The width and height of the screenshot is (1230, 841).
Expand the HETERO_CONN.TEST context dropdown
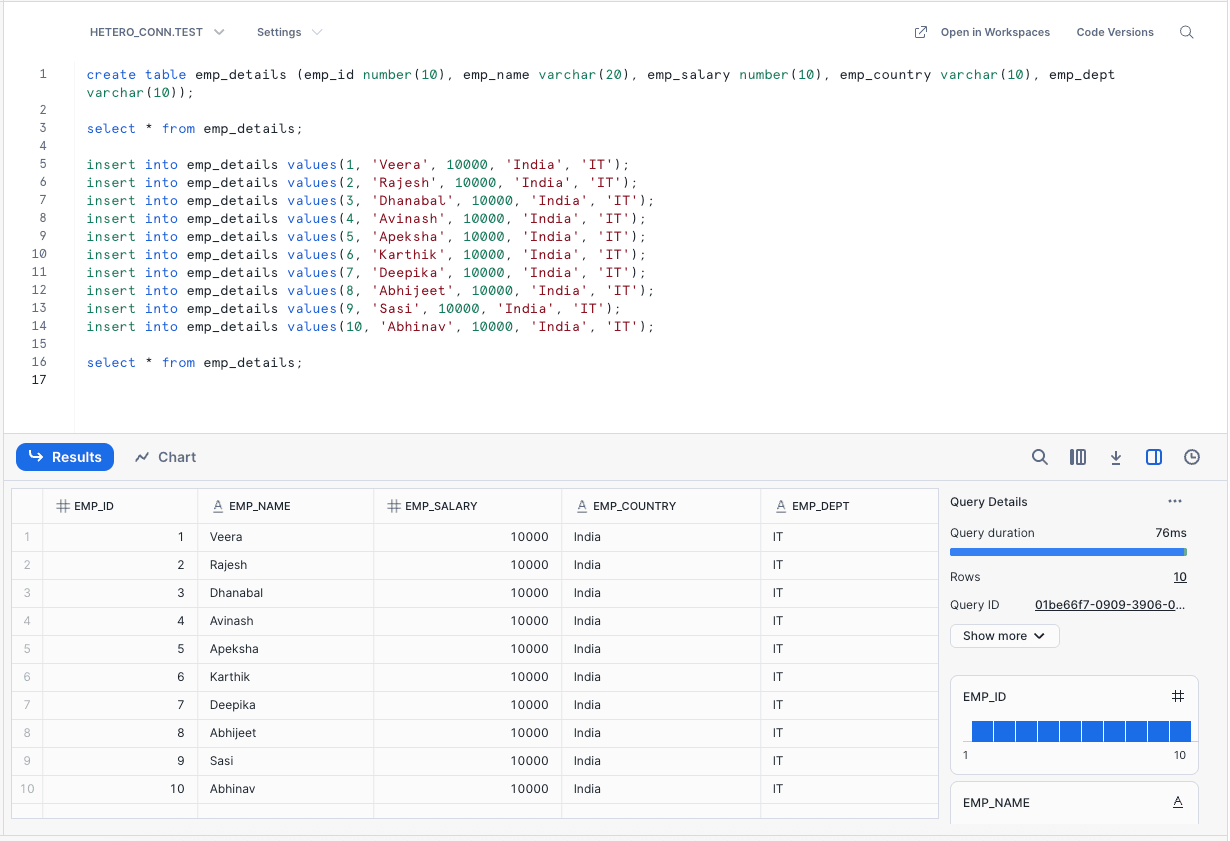tap(157, 32)
